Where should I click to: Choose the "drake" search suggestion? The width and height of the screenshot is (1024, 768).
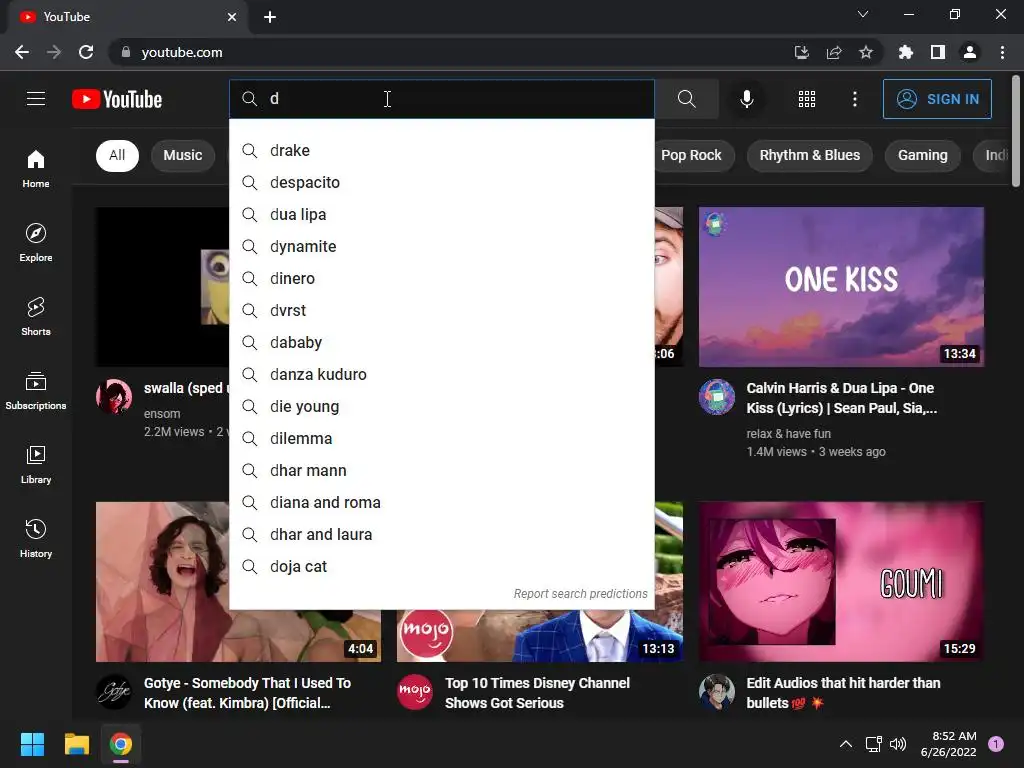442,150
